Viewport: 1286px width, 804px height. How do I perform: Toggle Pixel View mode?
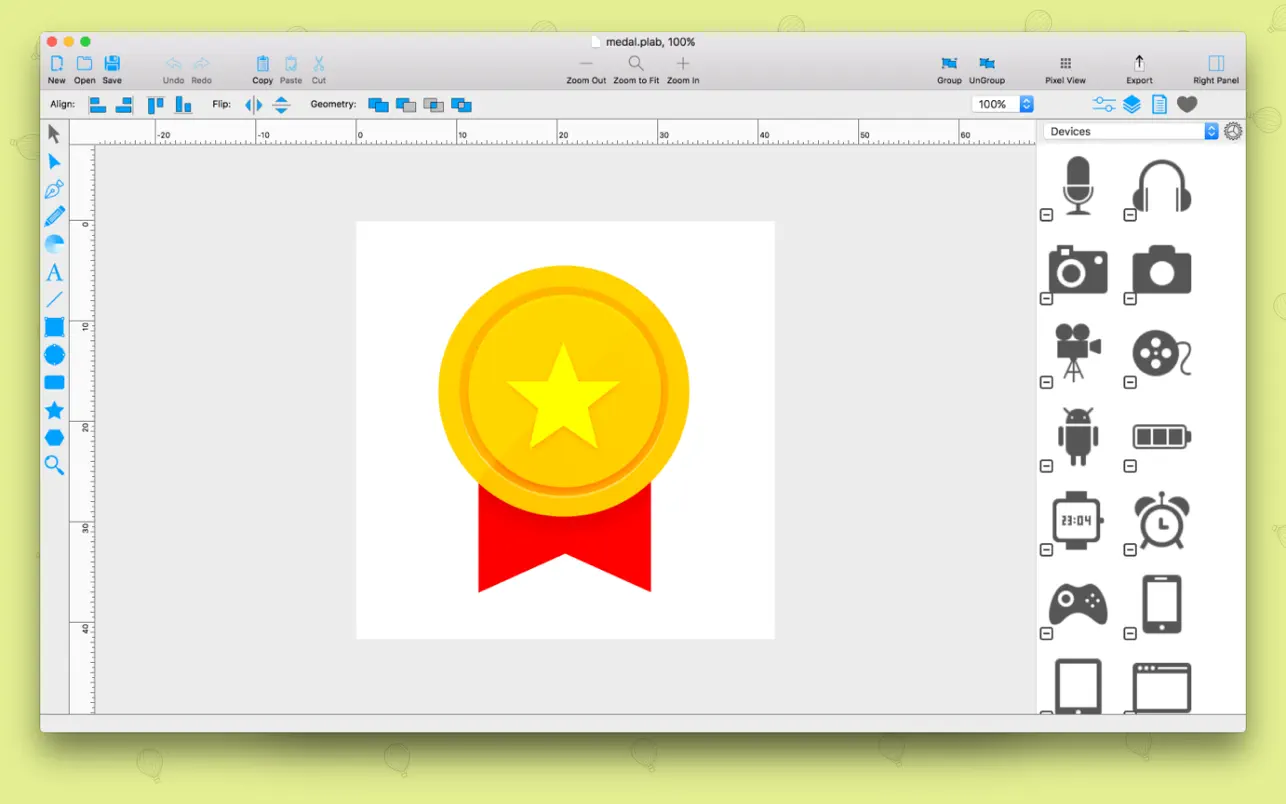[x=1065, y=68]
